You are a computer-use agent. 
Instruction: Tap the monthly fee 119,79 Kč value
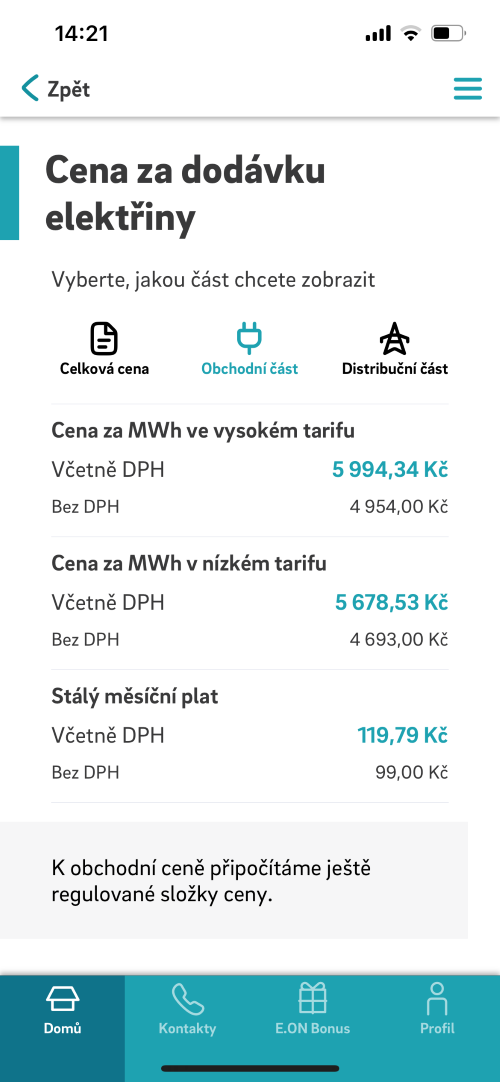click(403, 735)
